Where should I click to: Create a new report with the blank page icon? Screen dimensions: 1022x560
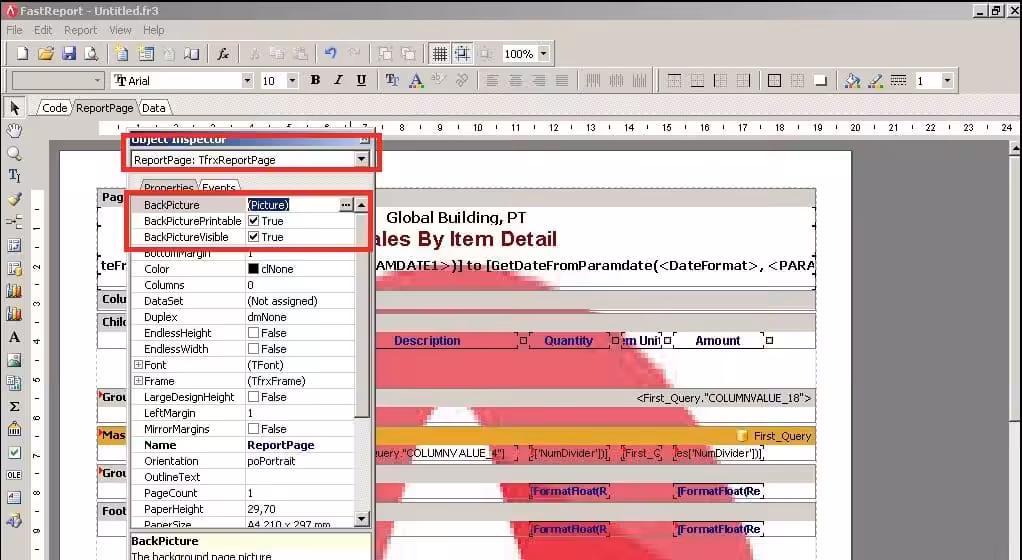(x=22, y=54)
